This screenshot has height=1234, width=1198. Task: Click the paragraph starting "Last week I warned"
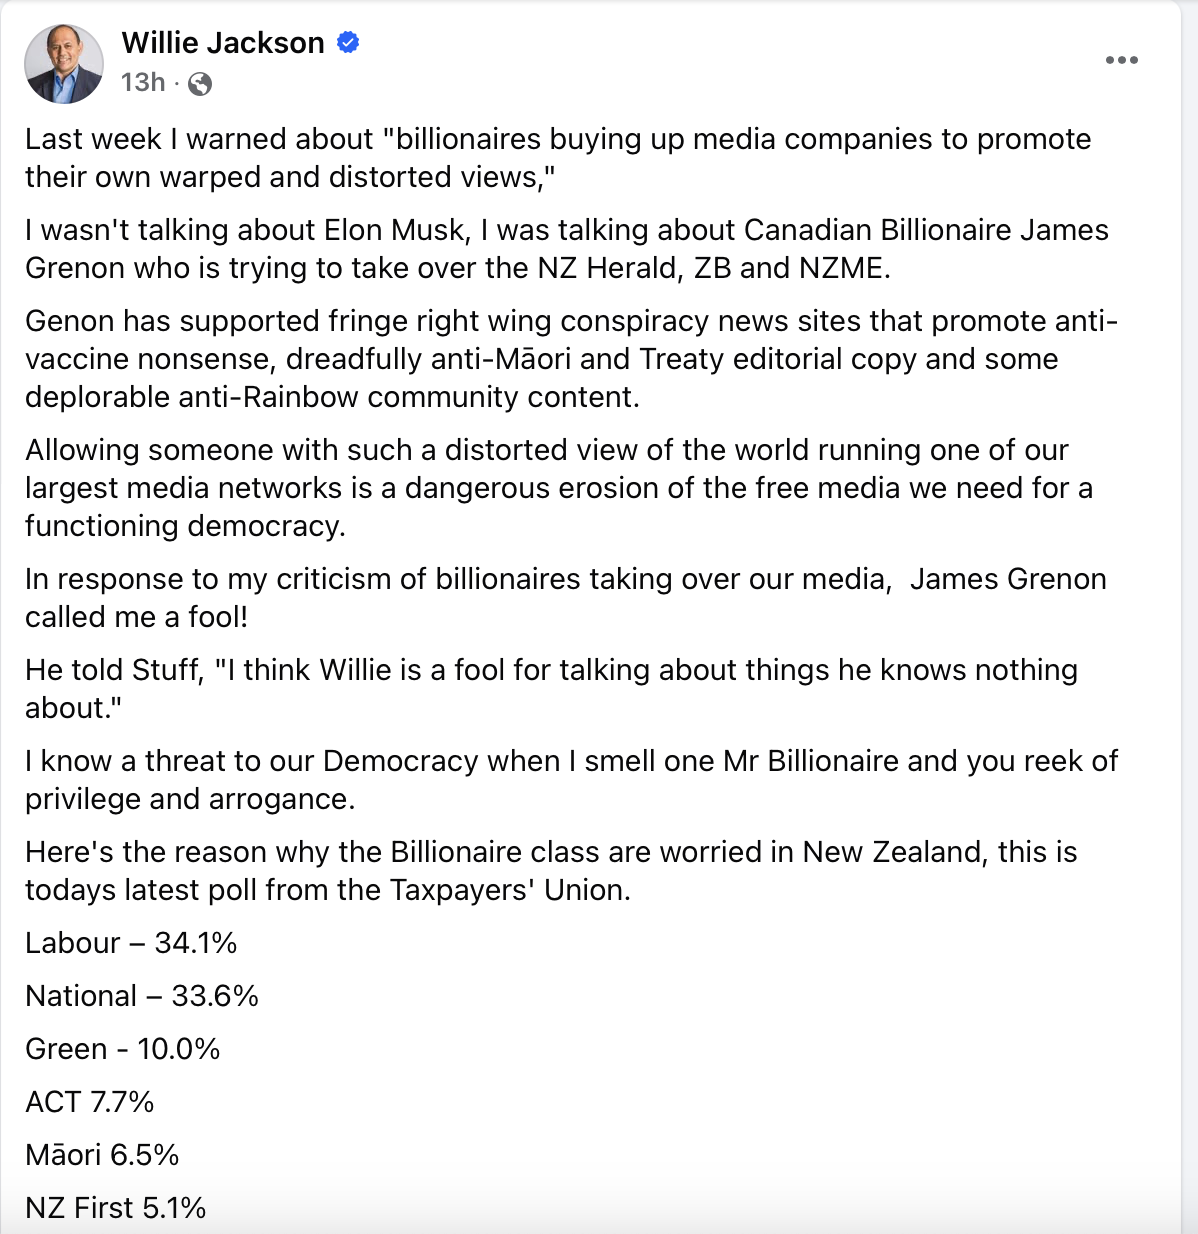pos(557,158)
